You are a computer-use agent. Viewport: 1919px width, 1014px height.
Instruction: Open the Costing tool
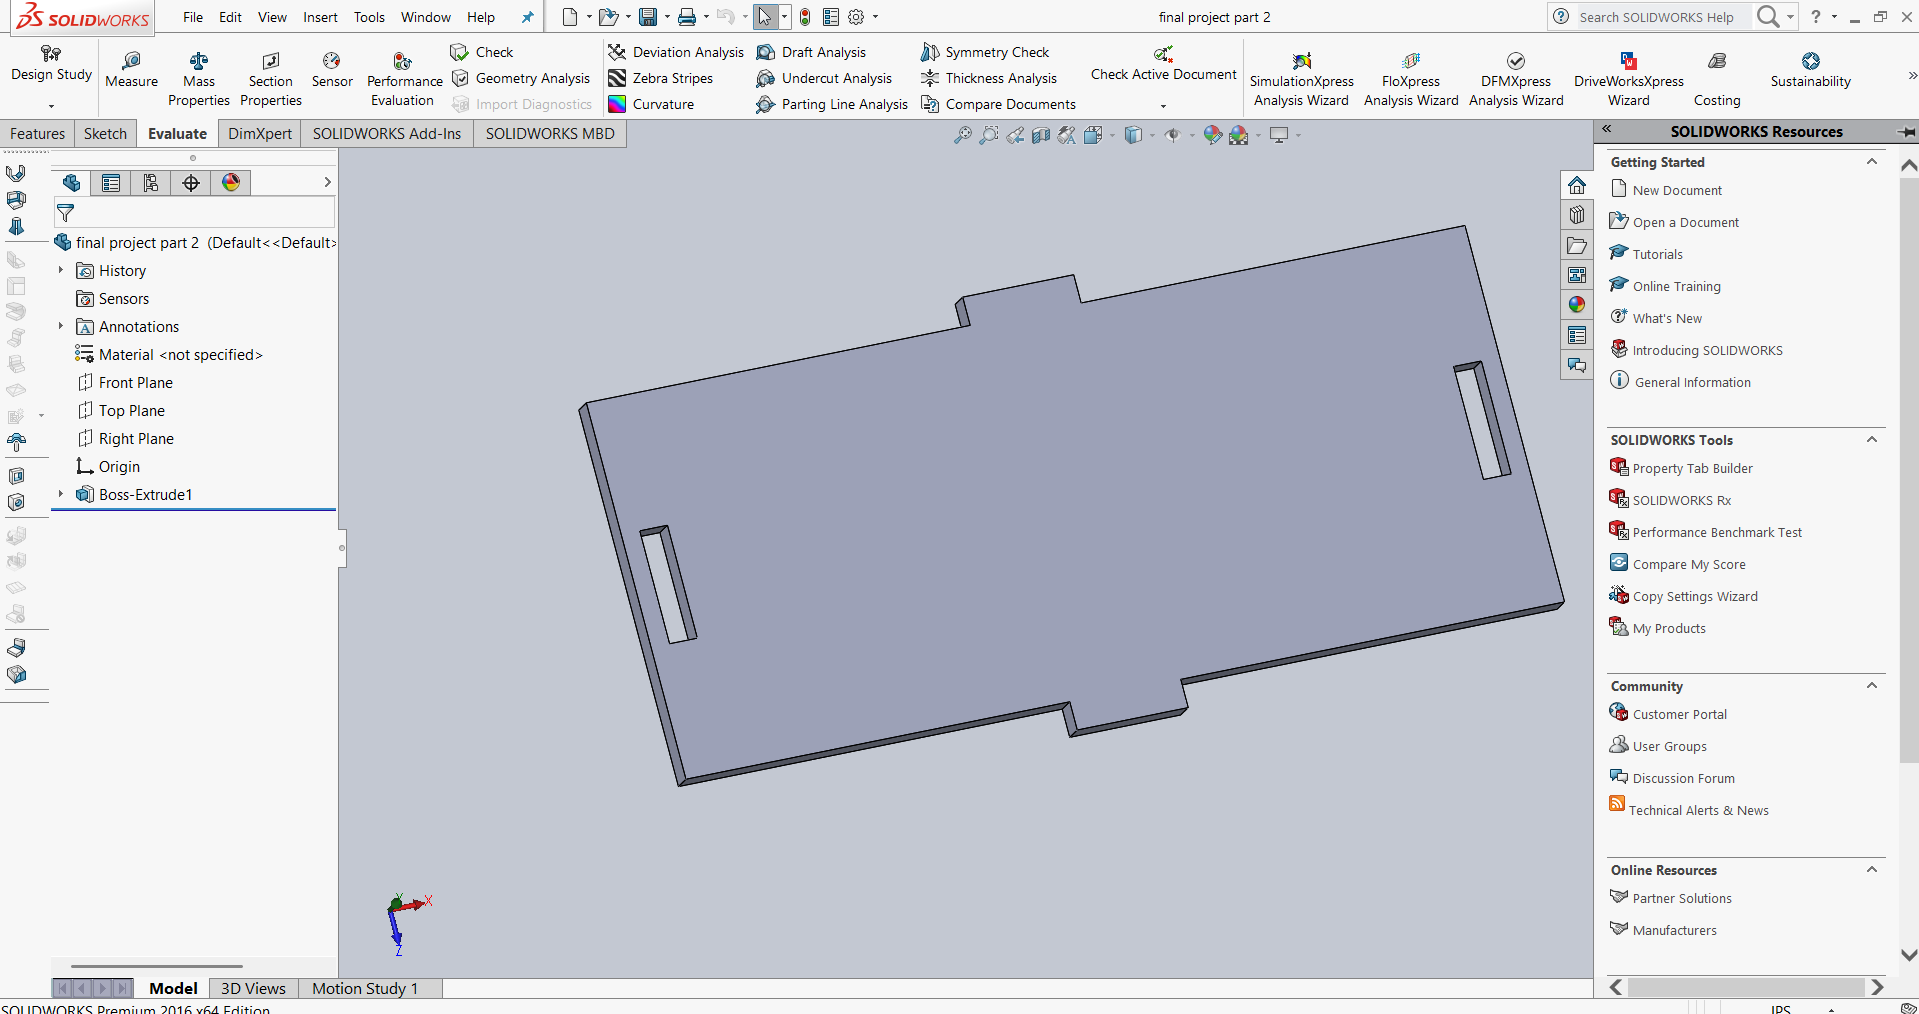(1717, 79)
